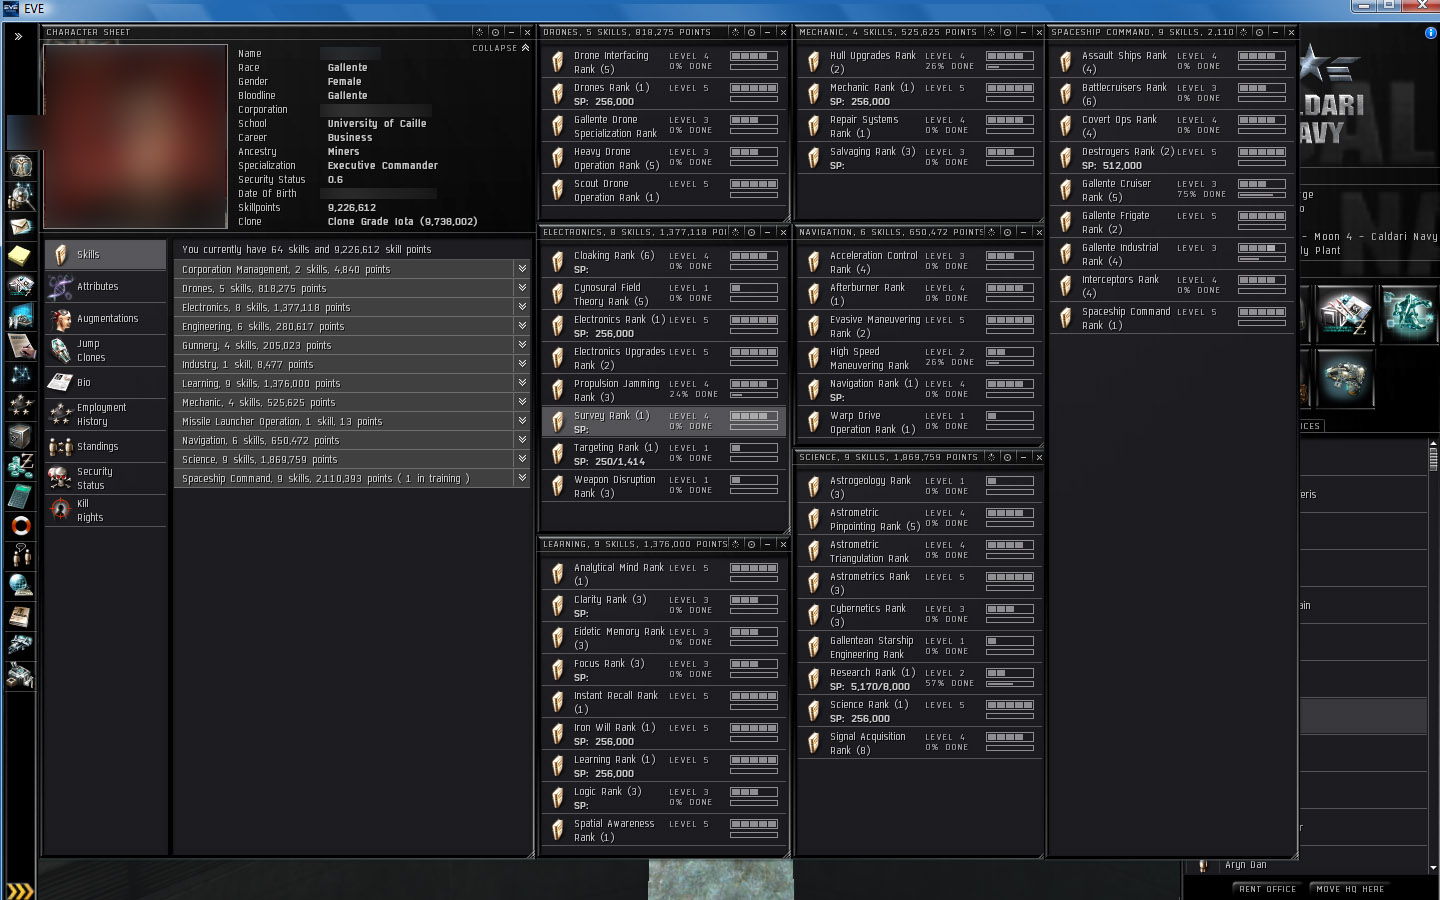Open the mail envelope icon
Screen dimensions: 1440x900
click(21, 226)
